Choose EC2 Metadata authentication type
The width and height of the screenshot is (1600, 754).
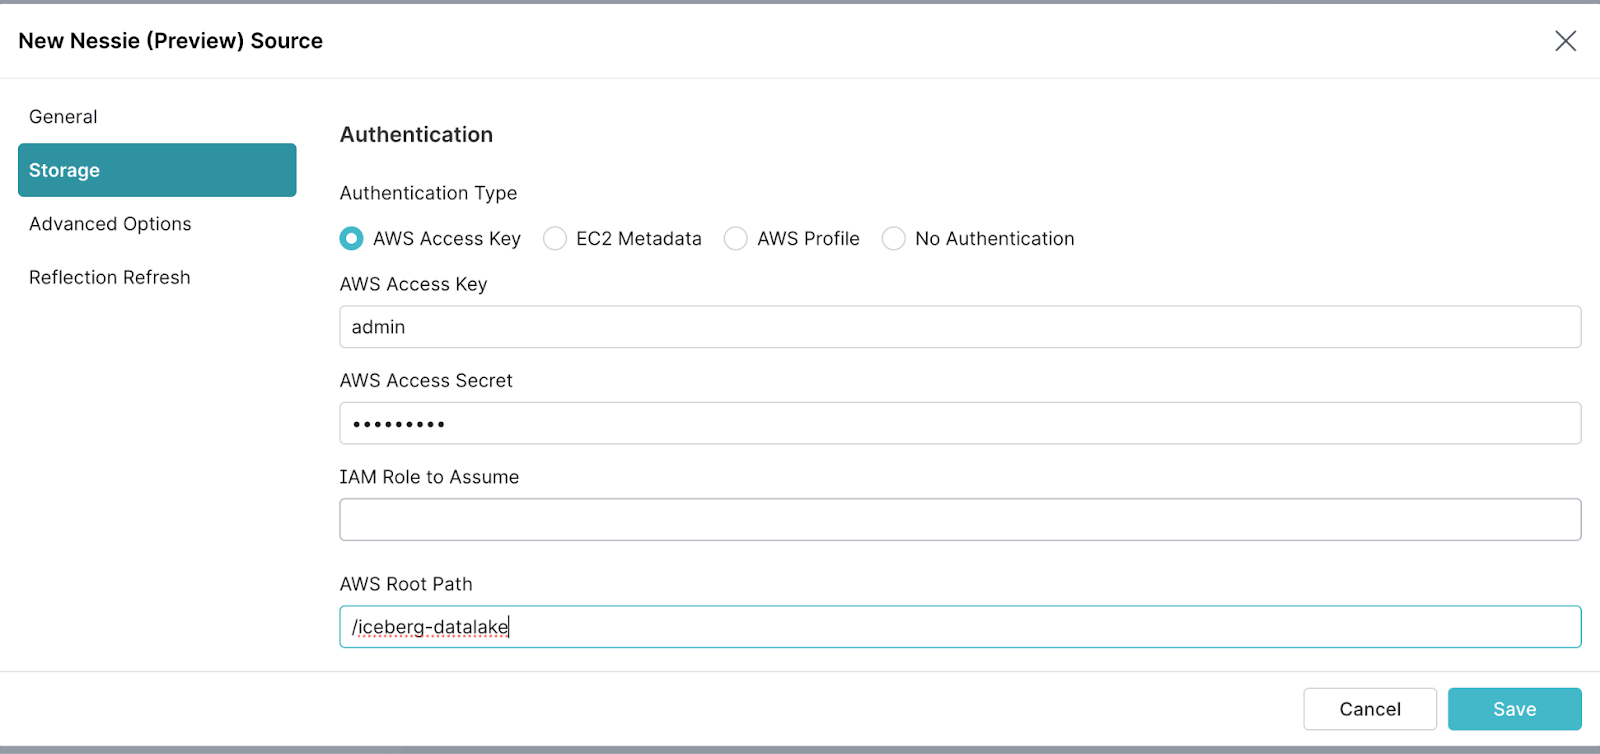point(555,239)
